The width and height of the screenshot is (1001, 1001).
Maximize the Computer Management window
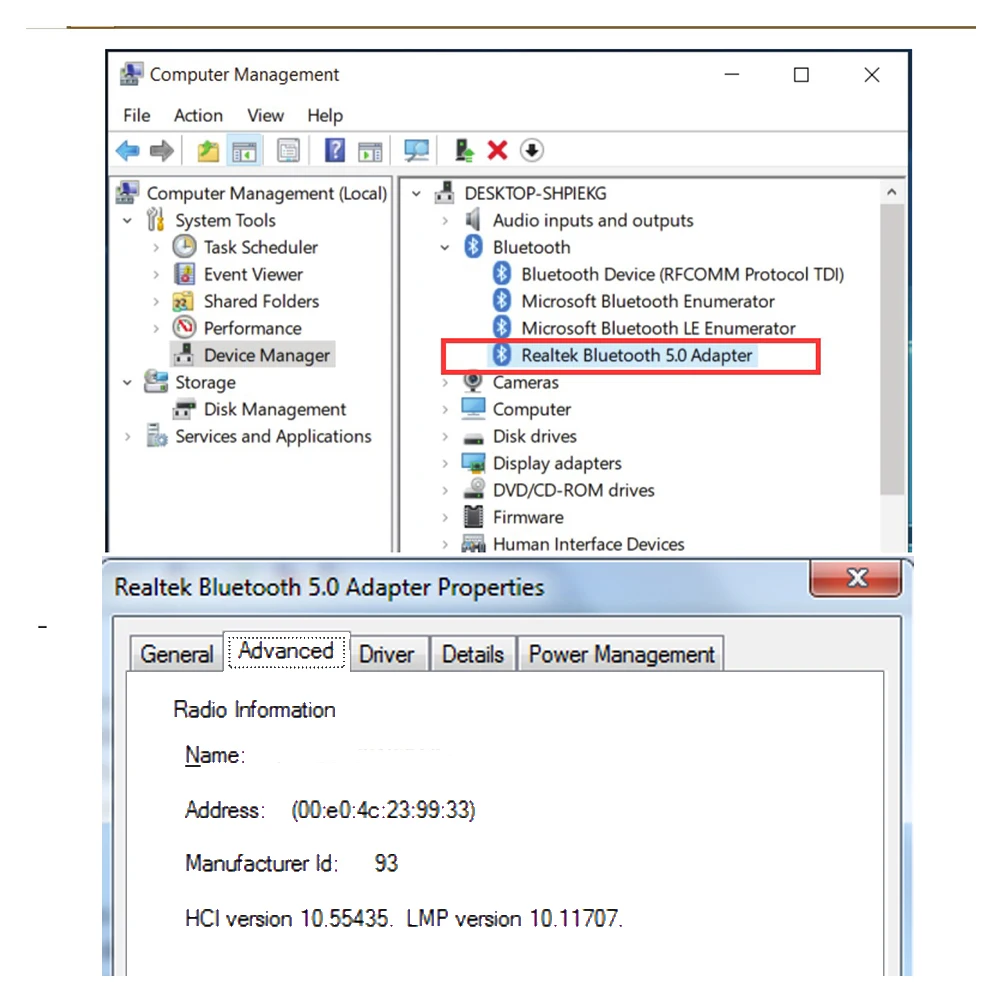click(801, 75)
